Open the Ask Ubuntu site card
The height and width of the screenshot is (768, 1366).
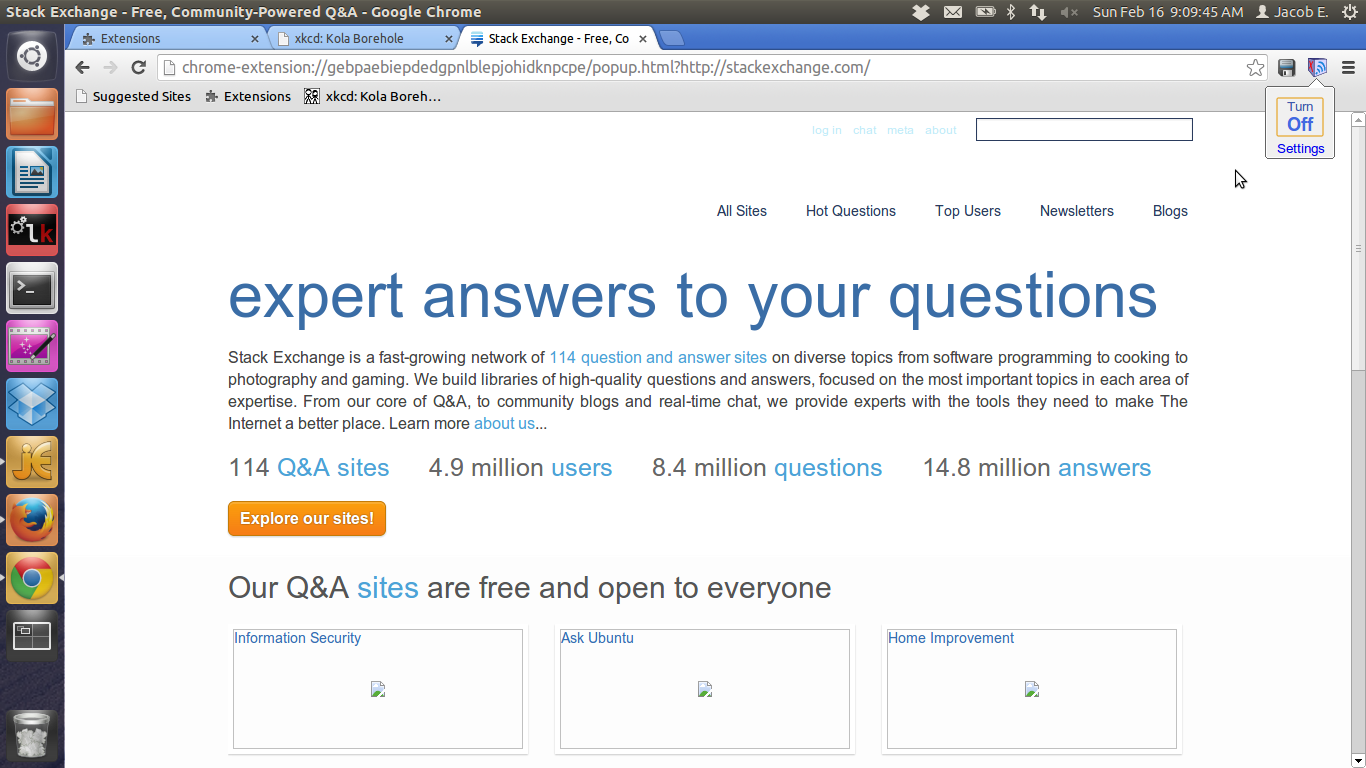(x=705, y=689)
